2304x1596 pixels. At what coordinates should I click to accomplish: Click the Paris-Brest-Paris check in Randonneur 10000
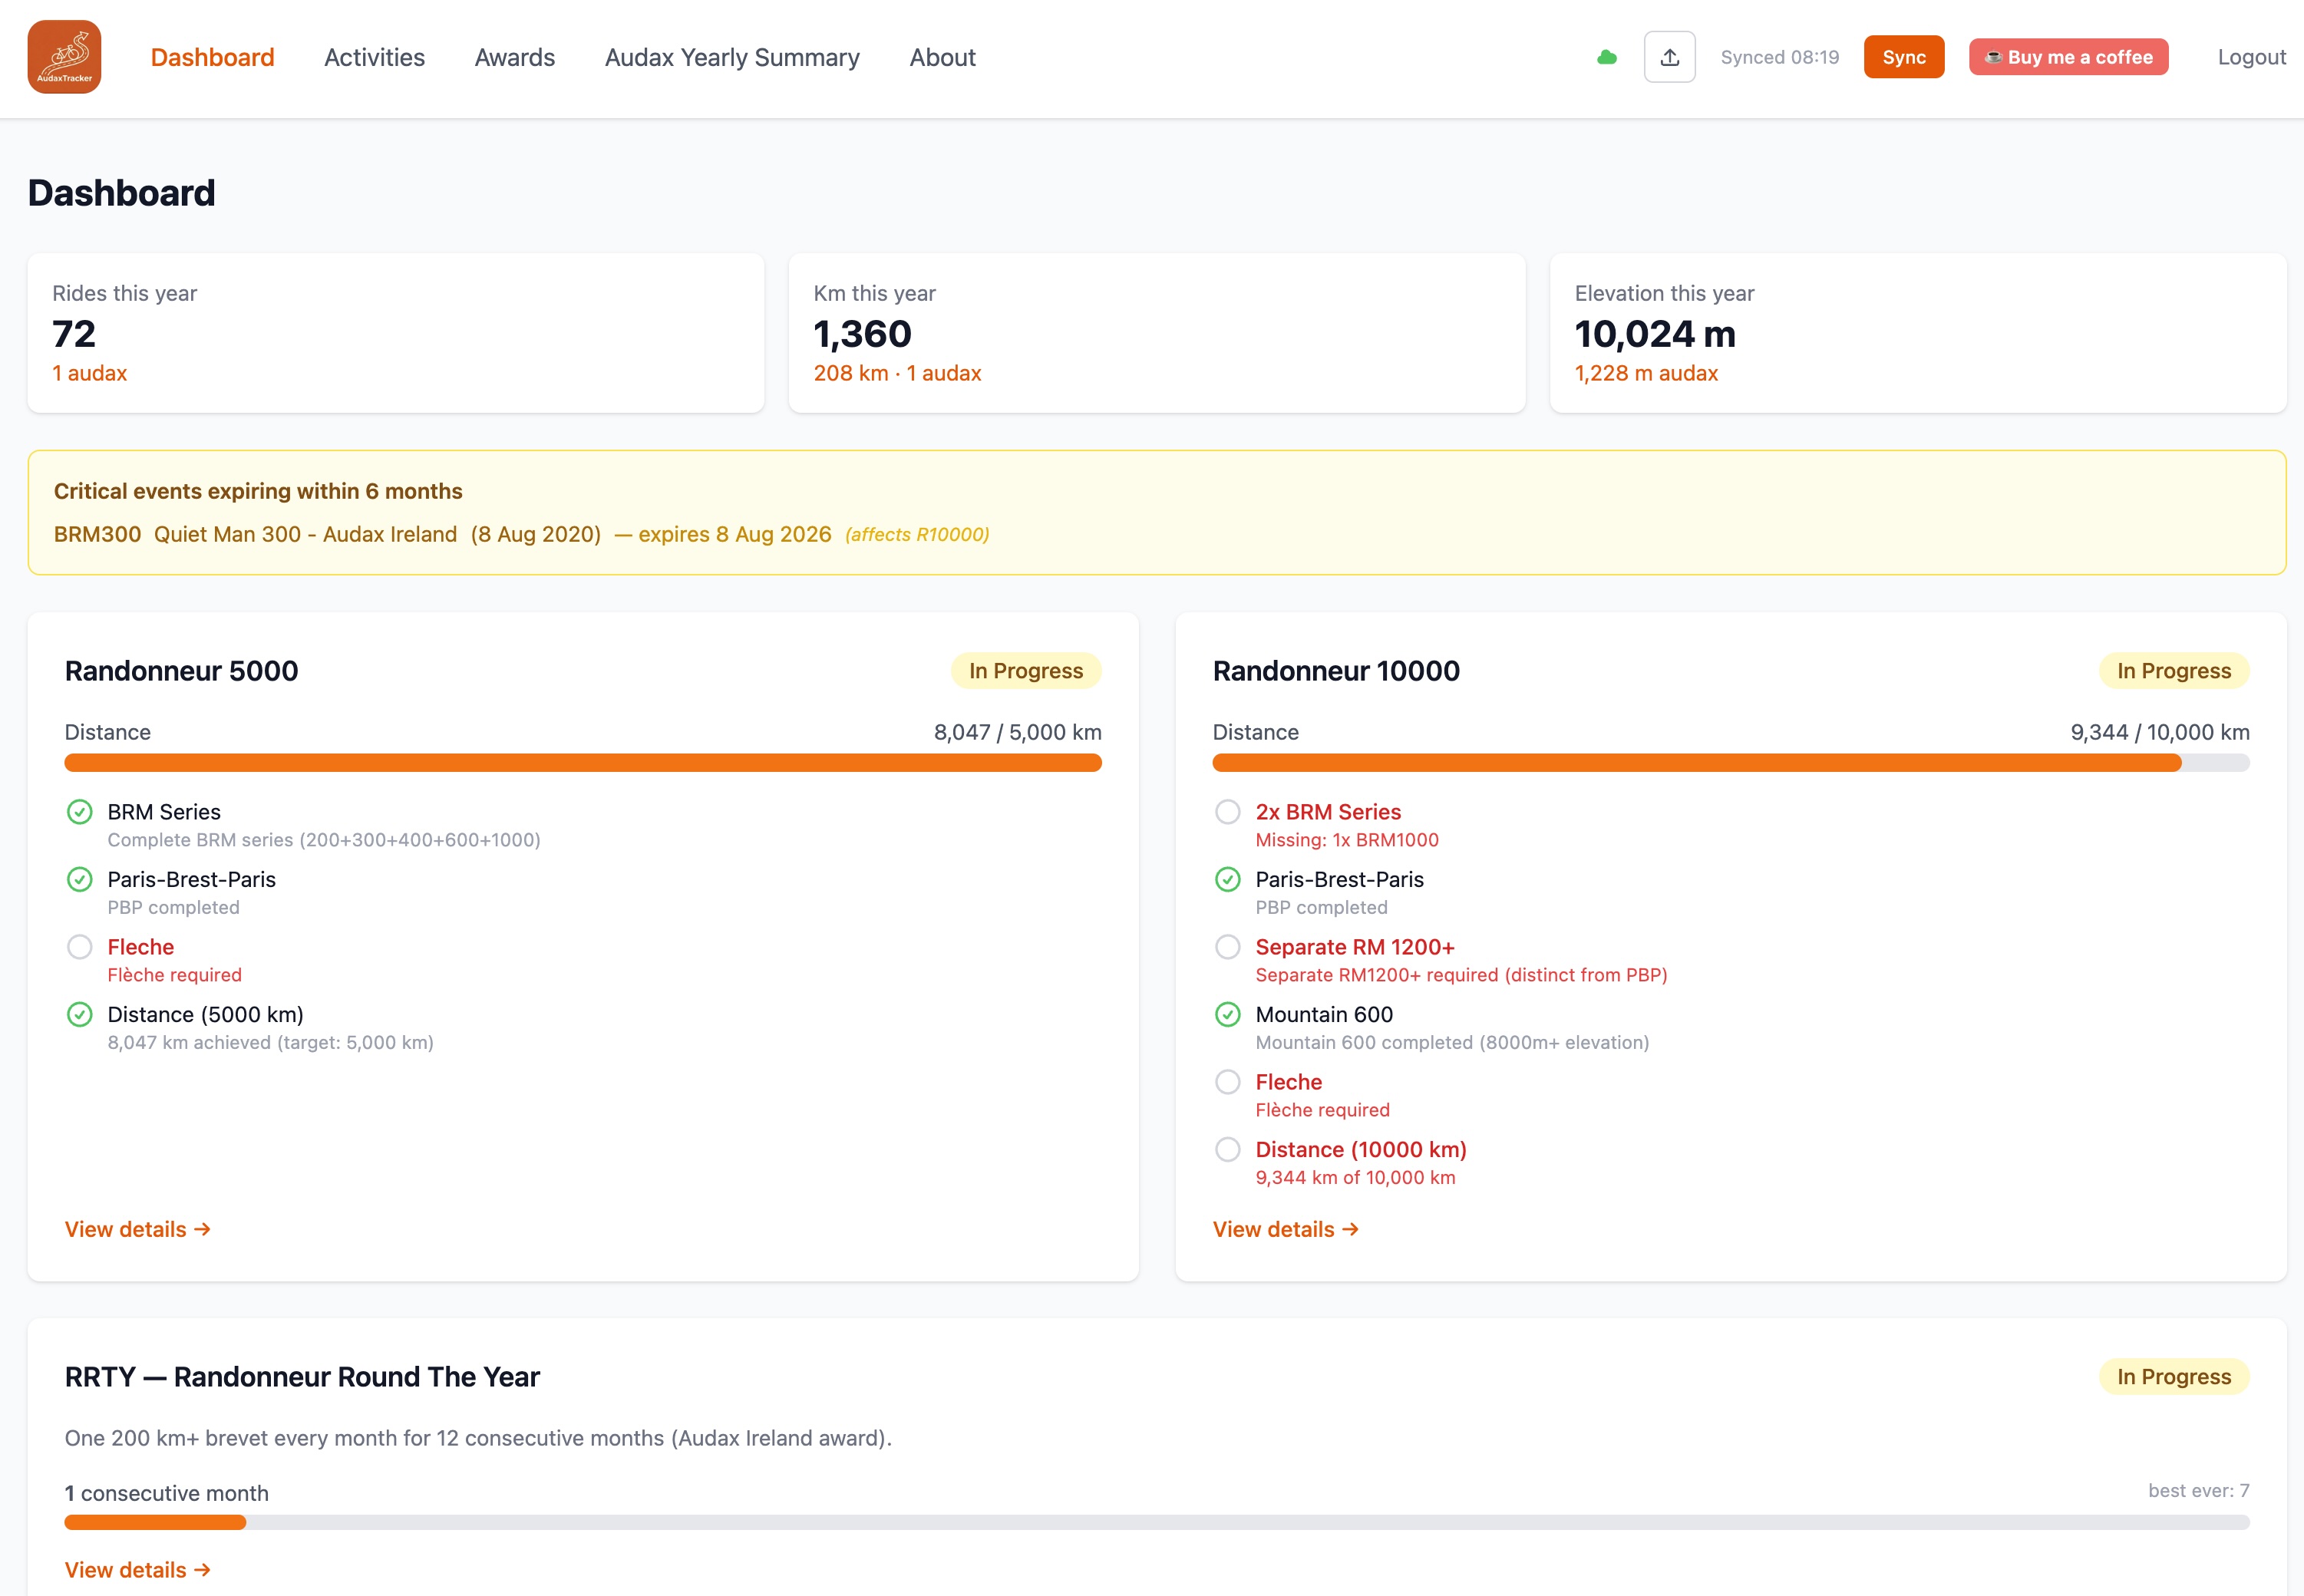coord(1227,879)
